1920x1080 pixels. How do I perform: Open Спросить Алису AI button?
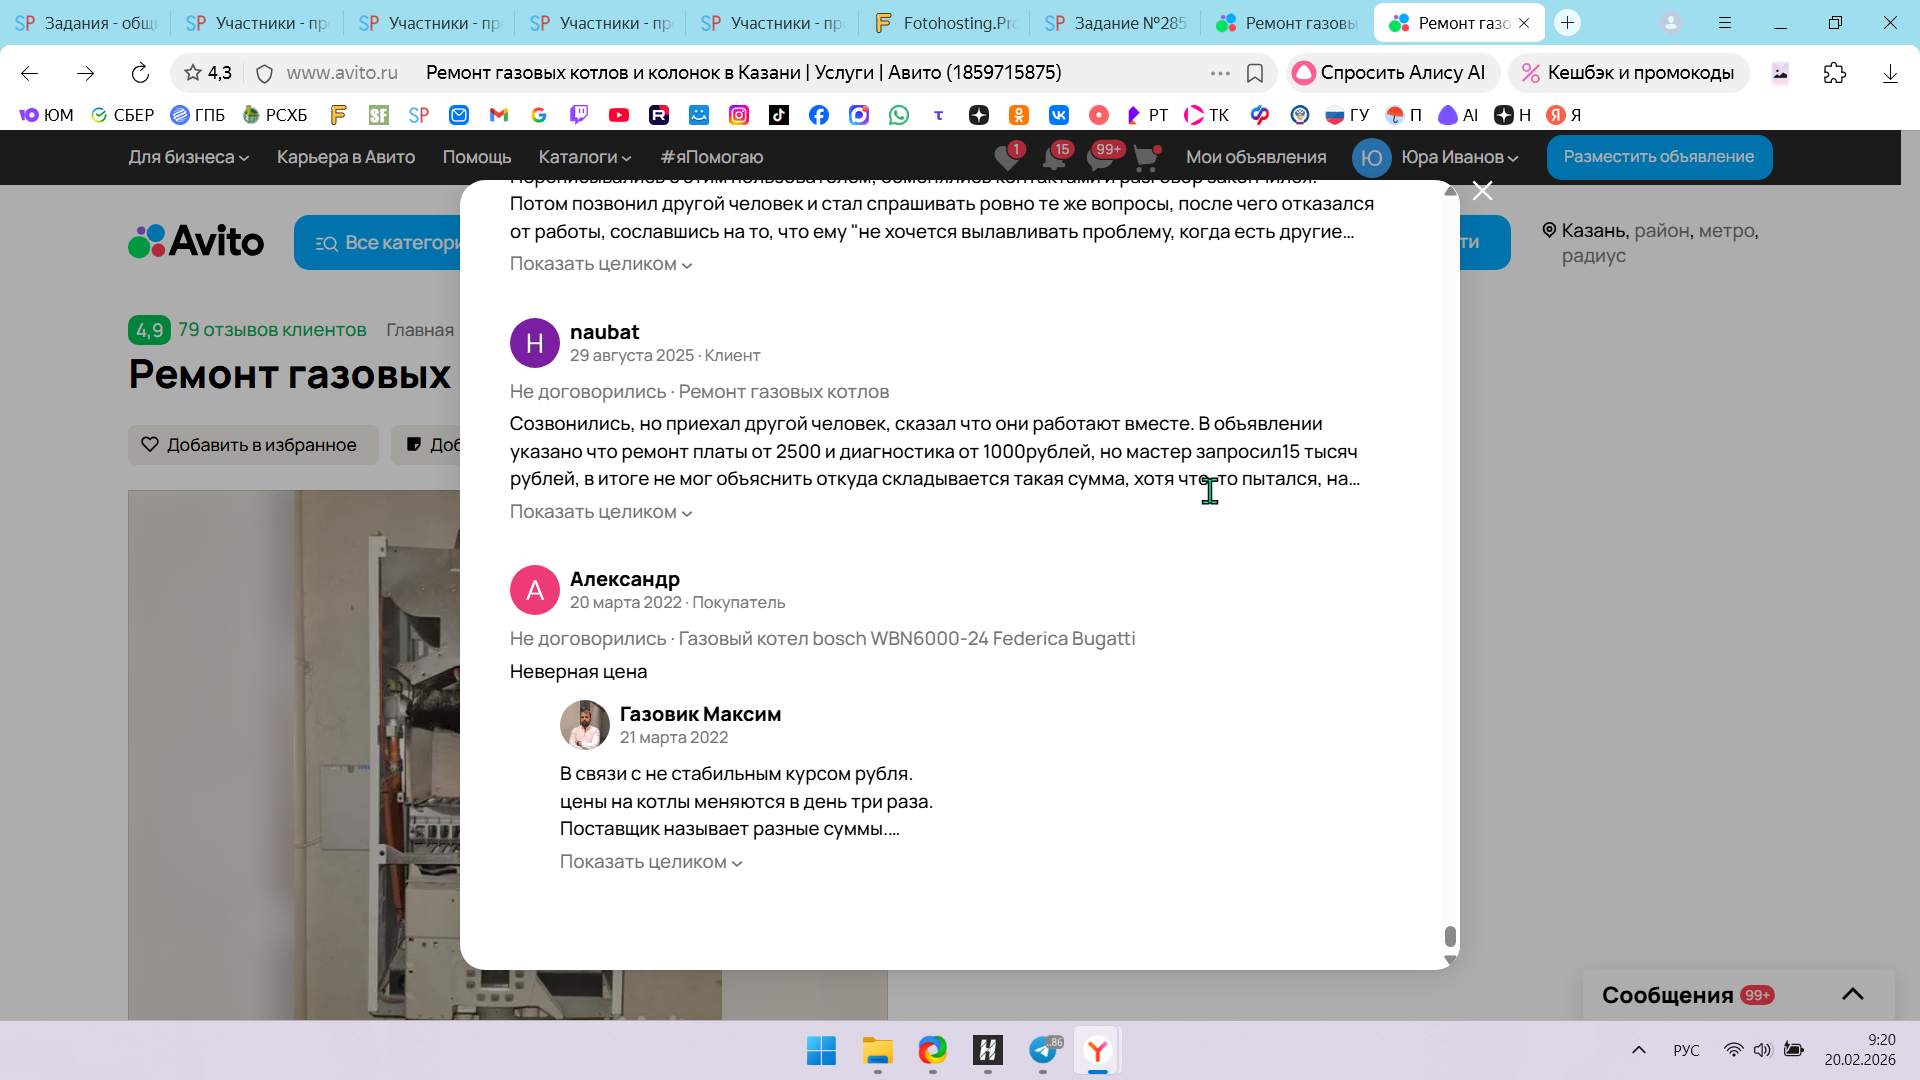click(x=1390, y=73)
